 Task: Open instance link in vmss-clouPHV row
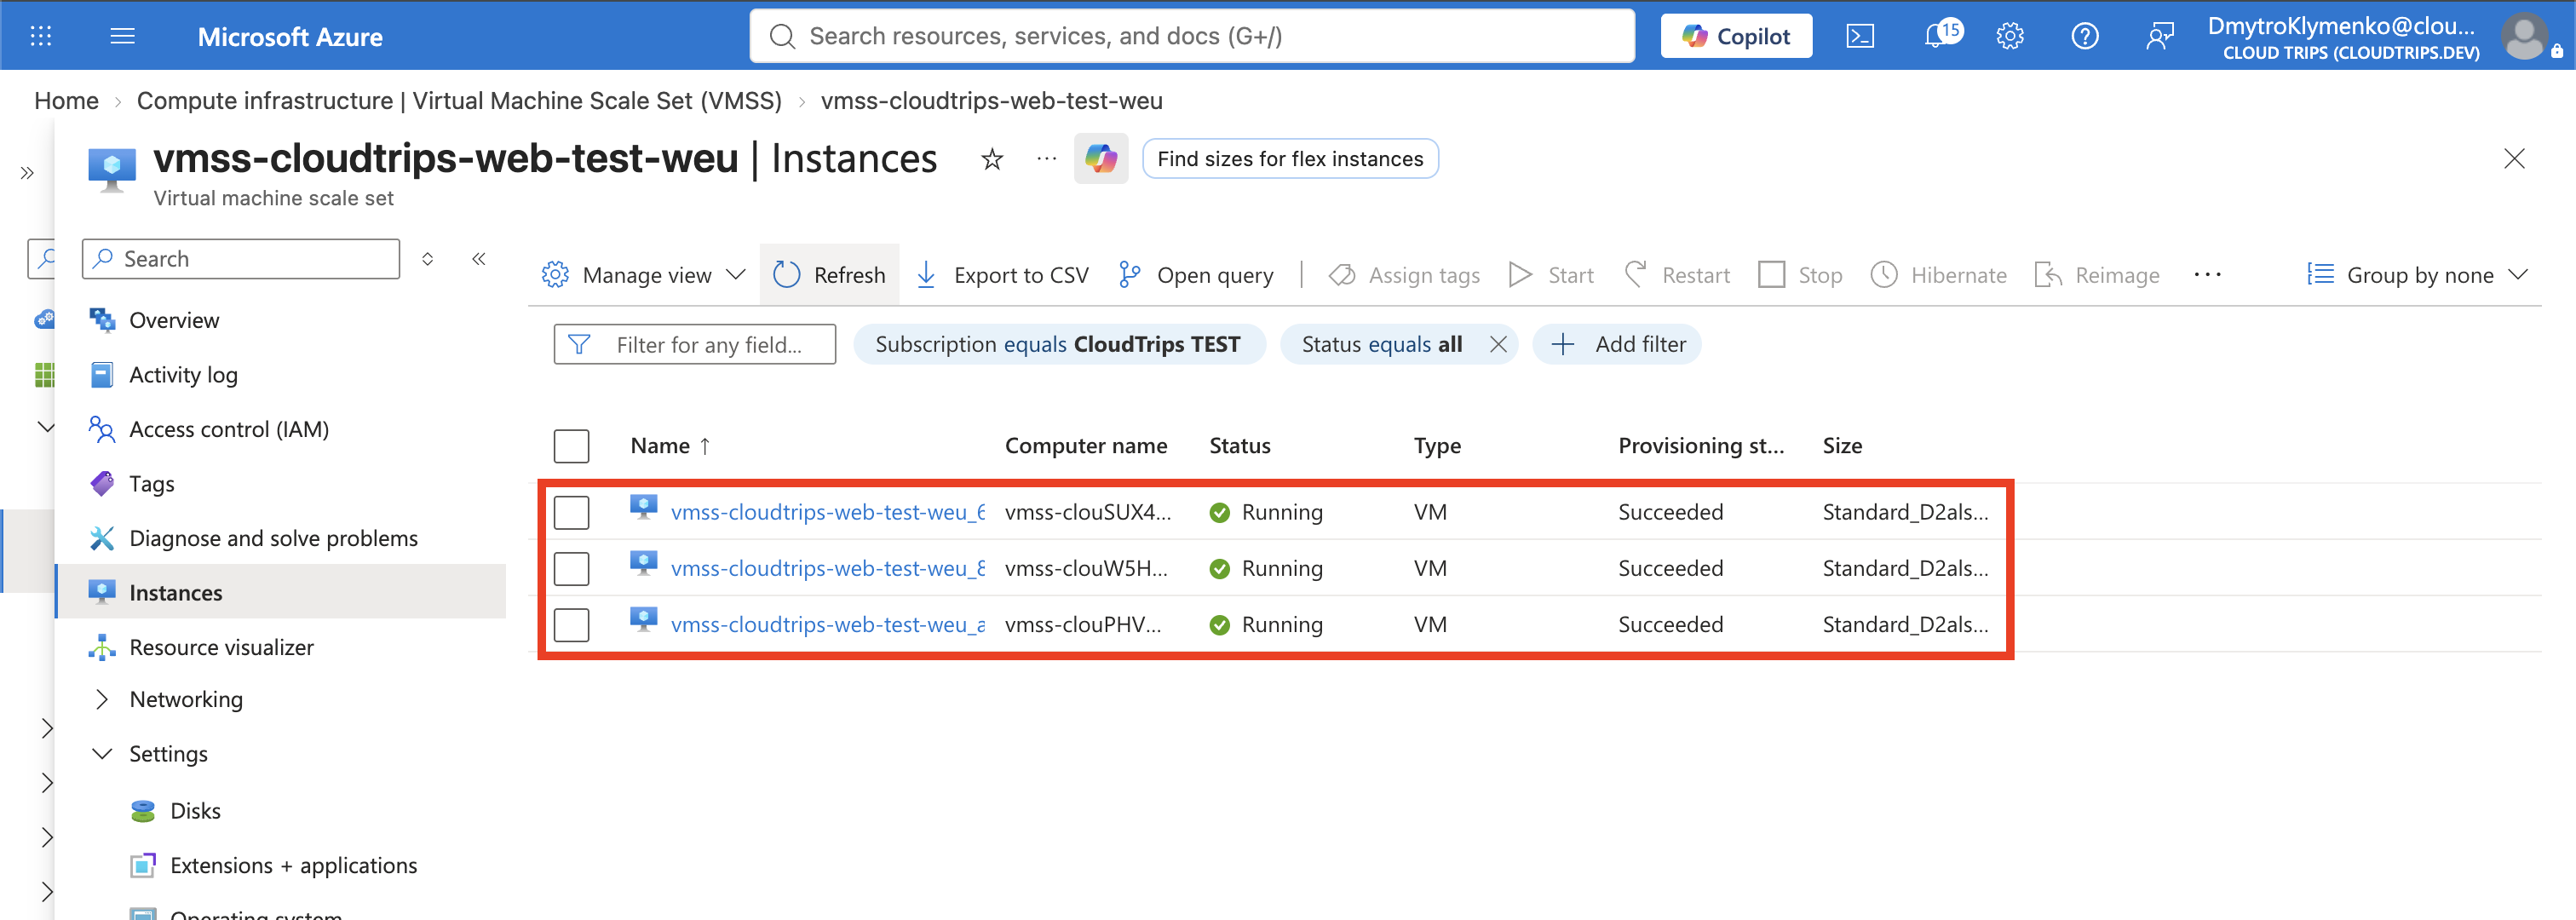point(828,624)
